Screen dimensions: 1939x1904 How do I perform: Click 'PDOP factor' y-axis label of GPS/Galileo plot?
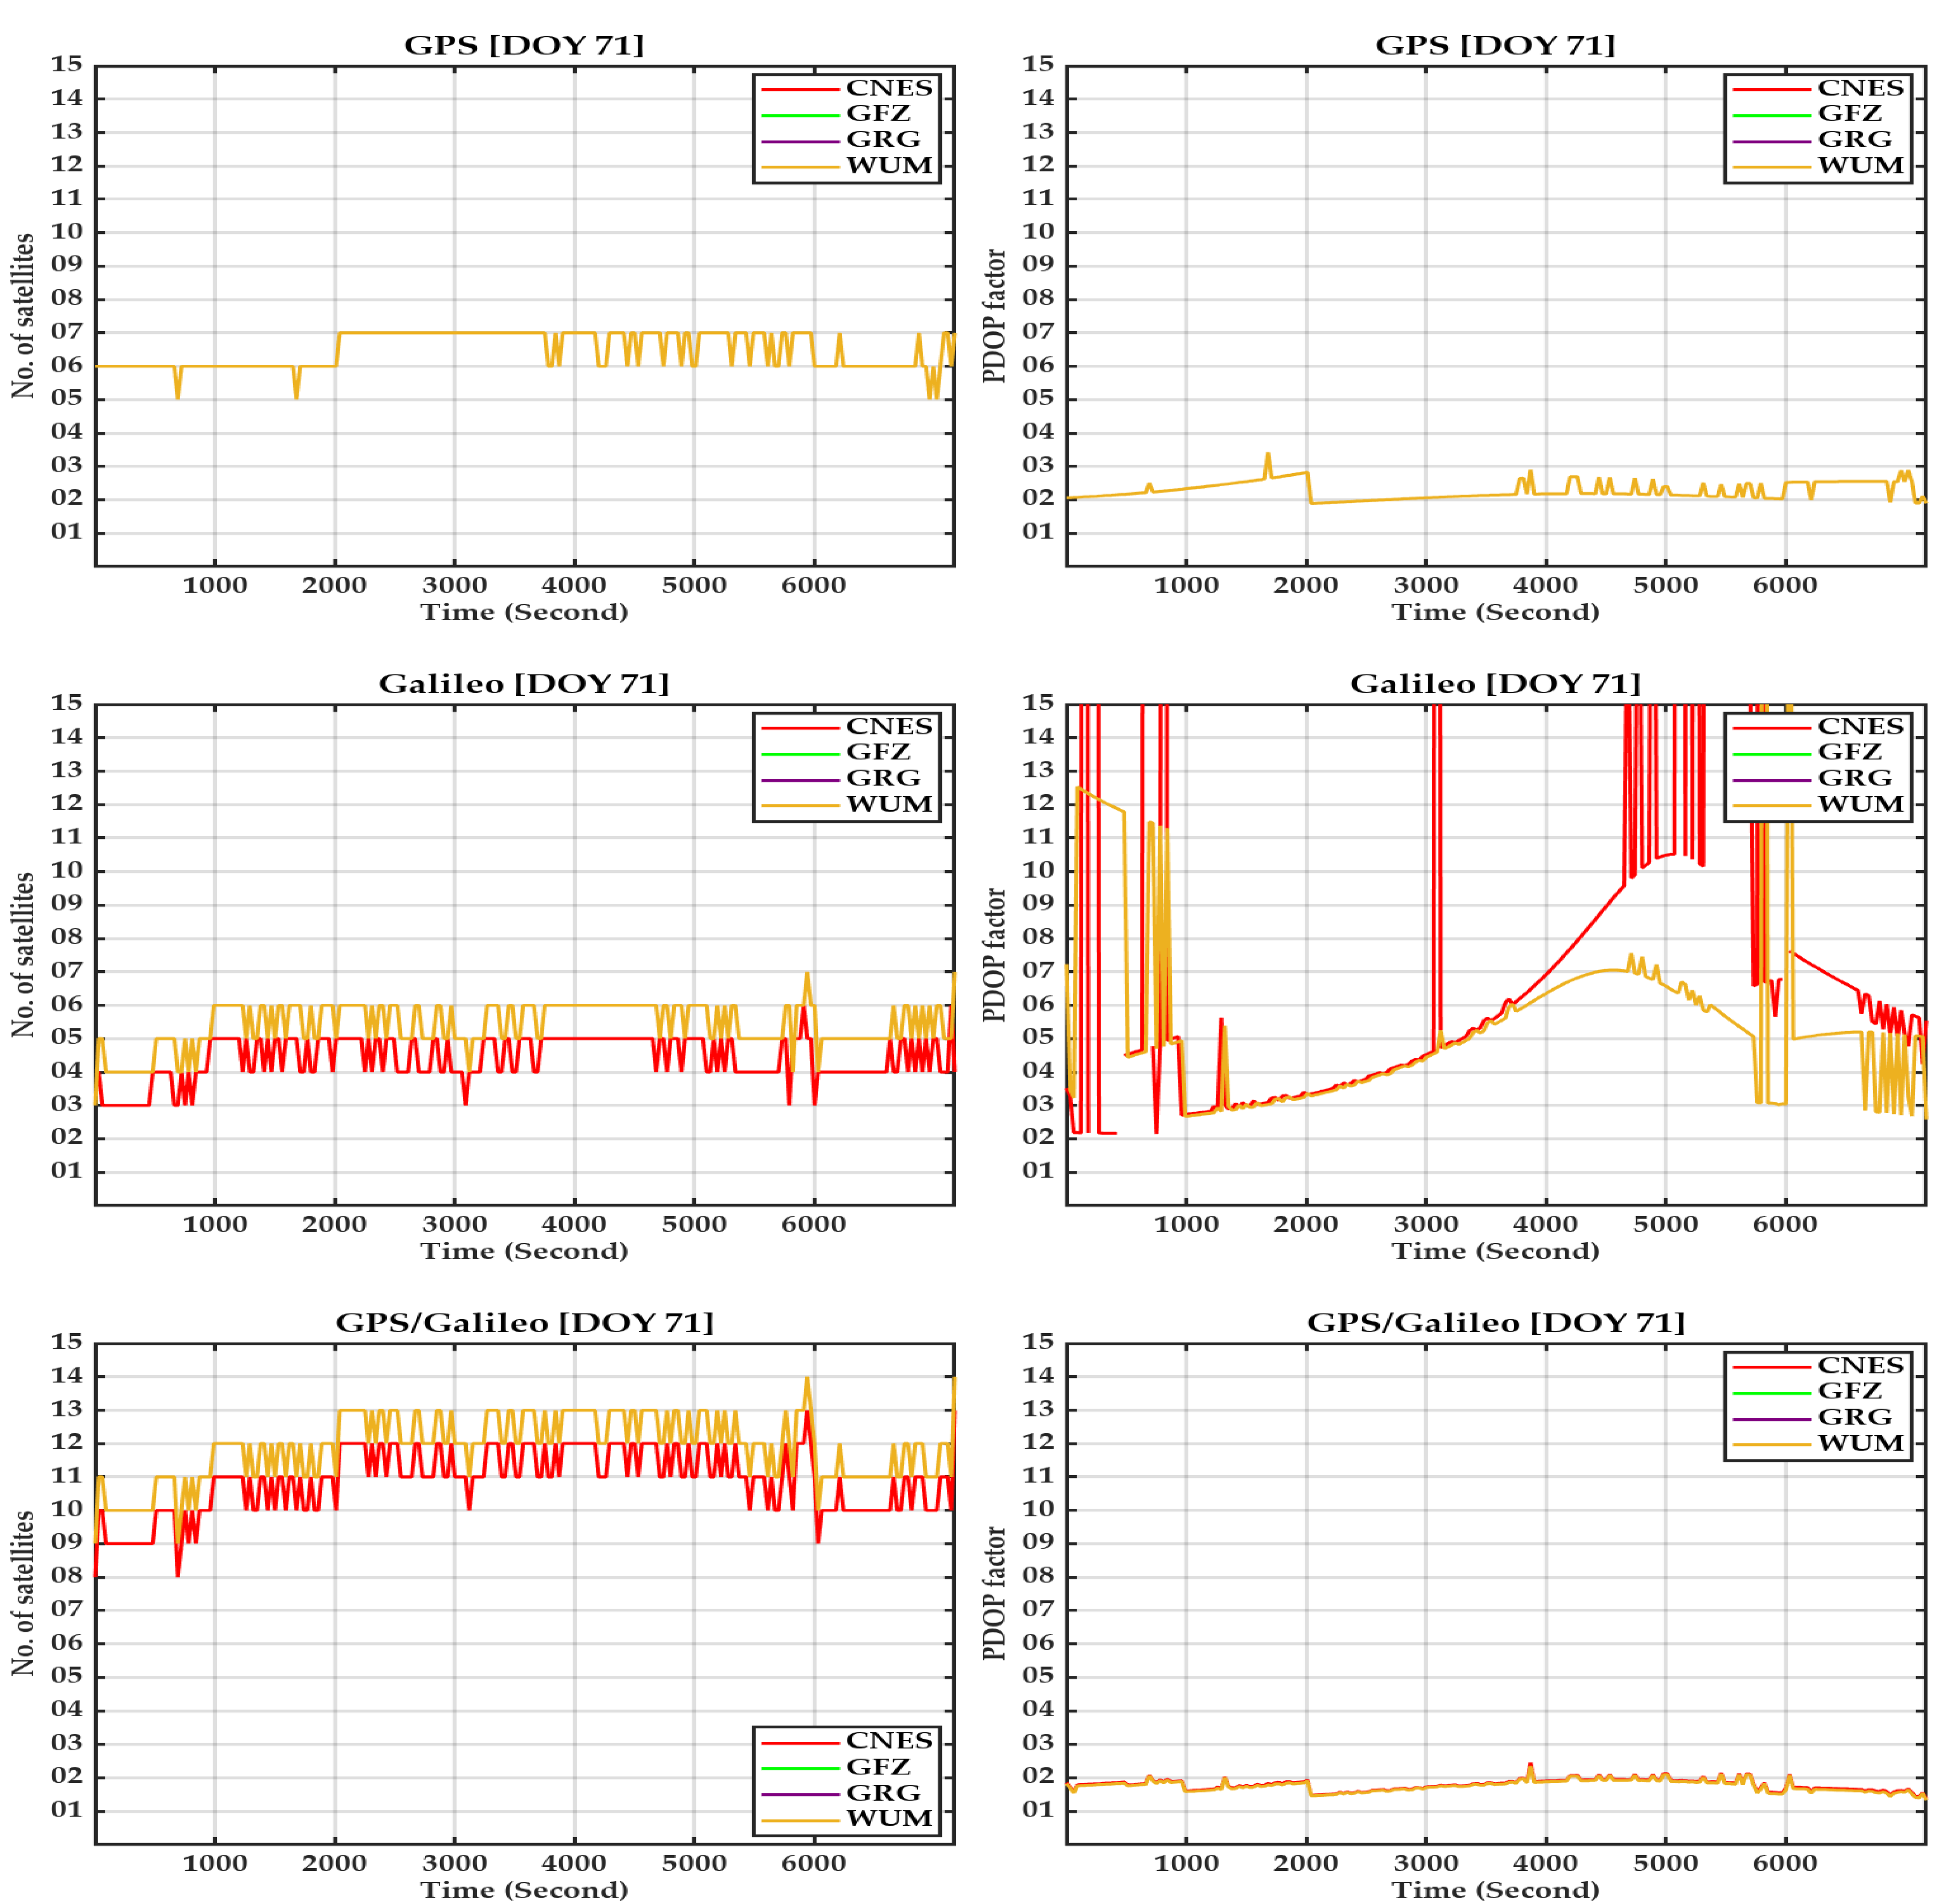point(994,1594)
